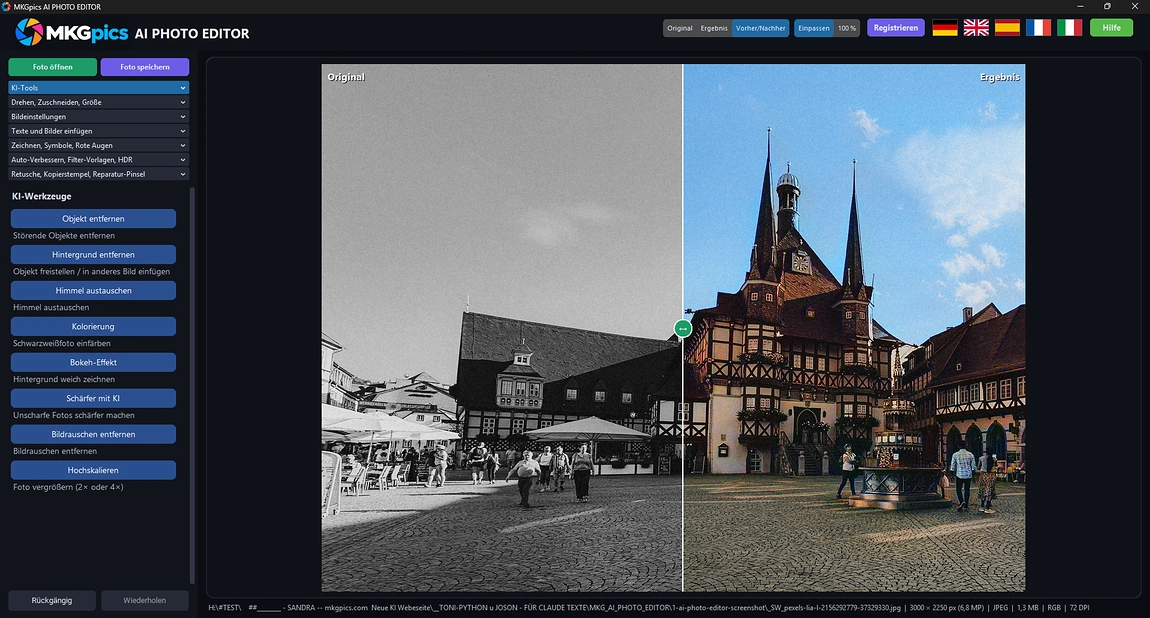1150x618 pixels.
Task: Run the Kolorierung tool
Action: coord(93,326)
